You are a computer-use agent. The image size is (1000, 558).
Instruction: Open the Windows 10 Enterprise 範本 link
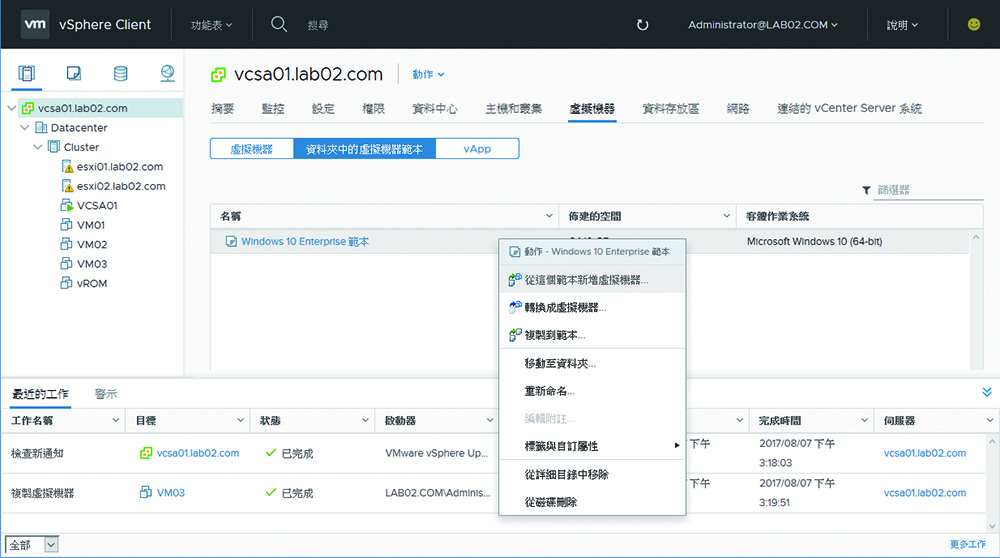pyautogui.click(x=305, y=242)
